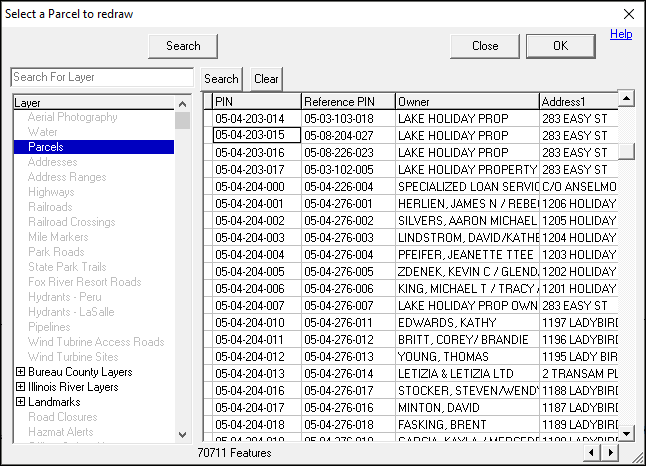Click the Search button beside Clear
The height and width of the screenshot is (466, 646).
click(x=221, y=79)
